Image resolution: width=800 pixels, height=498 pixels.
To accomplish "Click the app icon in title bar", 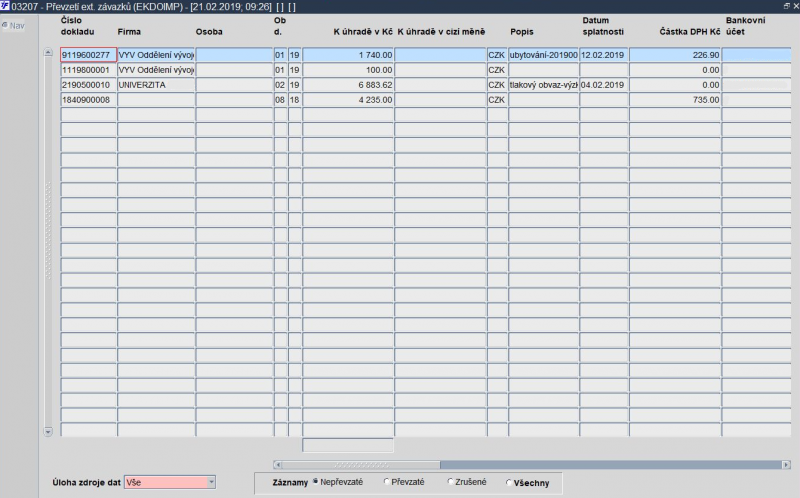I will (x=5, y=6).
